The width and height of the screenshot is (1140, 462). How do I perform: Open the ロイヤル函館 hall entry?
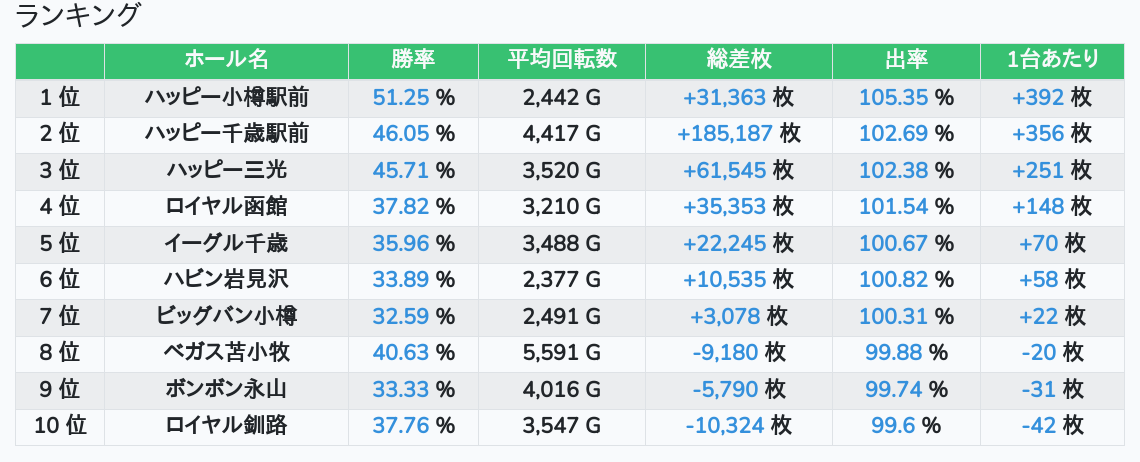point(226,206)
